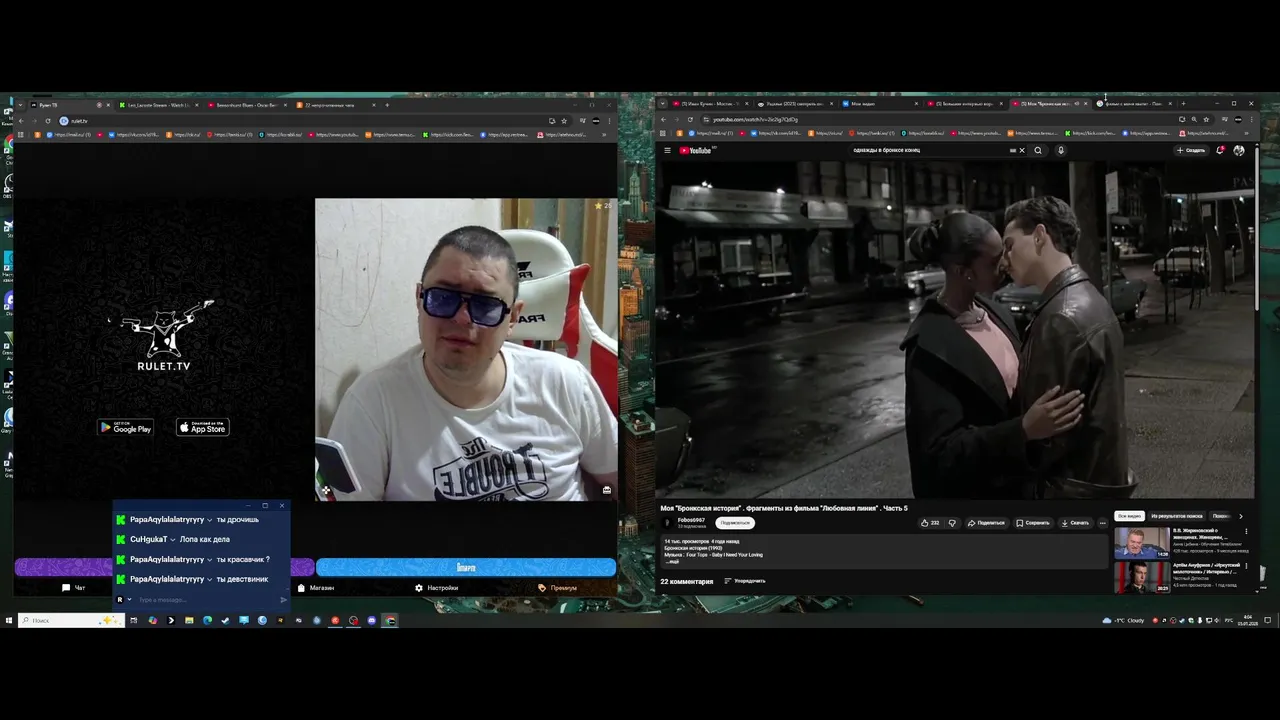Click the chat message input field

(x=205, y=600)
